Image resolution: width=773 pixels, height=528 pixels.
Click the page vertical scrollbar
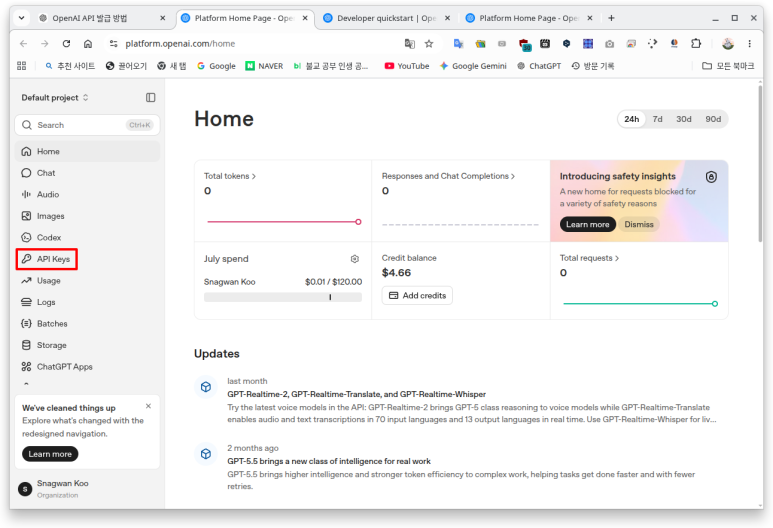(760, 163)
